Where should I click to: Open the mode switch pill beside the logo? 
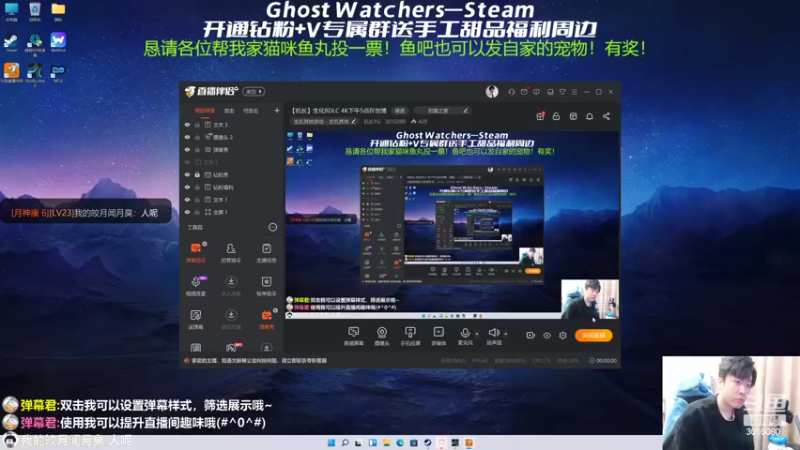click(254, 92)
